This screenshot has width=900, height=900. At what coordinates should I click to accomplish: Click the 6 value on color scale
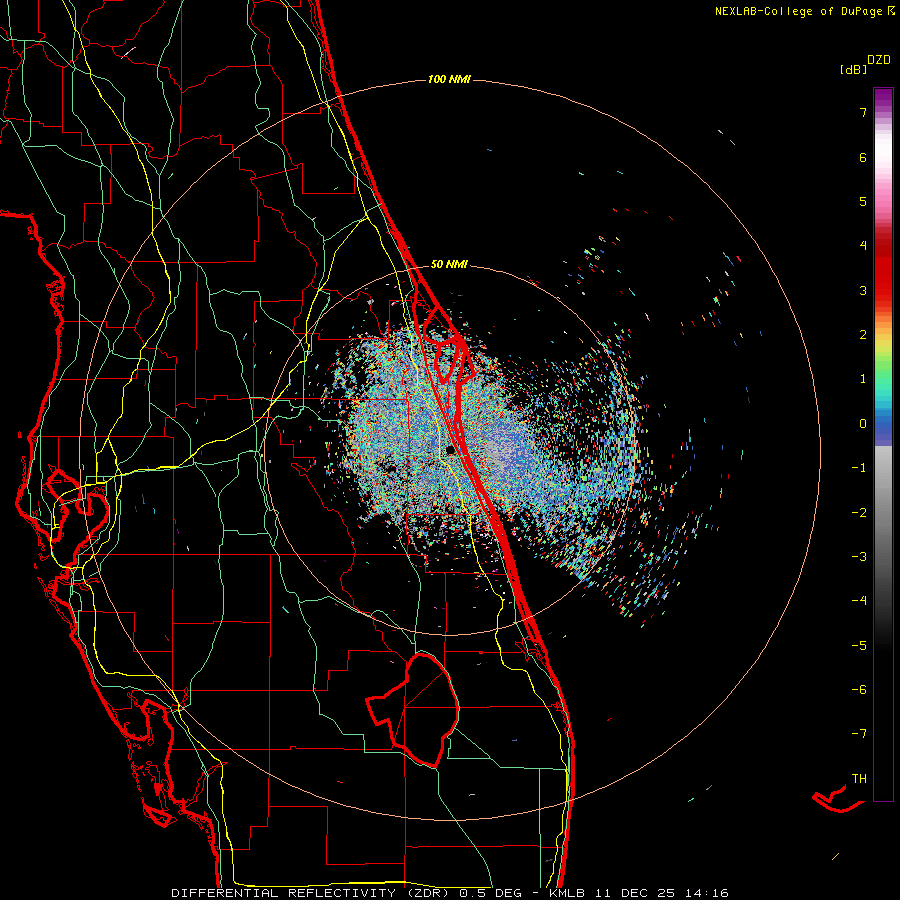point(863,157)
